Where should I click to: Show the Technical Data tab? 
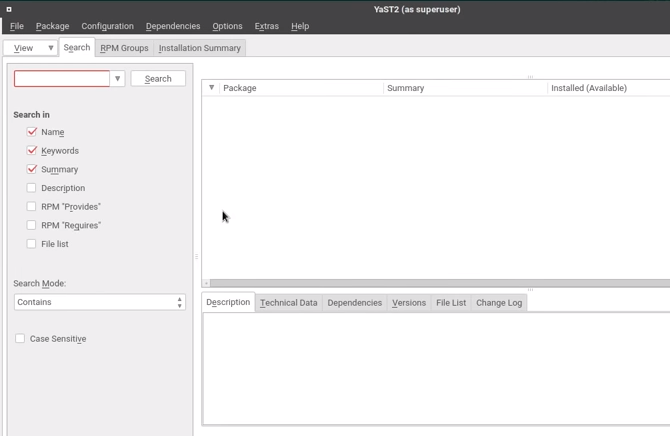[288, 303]
